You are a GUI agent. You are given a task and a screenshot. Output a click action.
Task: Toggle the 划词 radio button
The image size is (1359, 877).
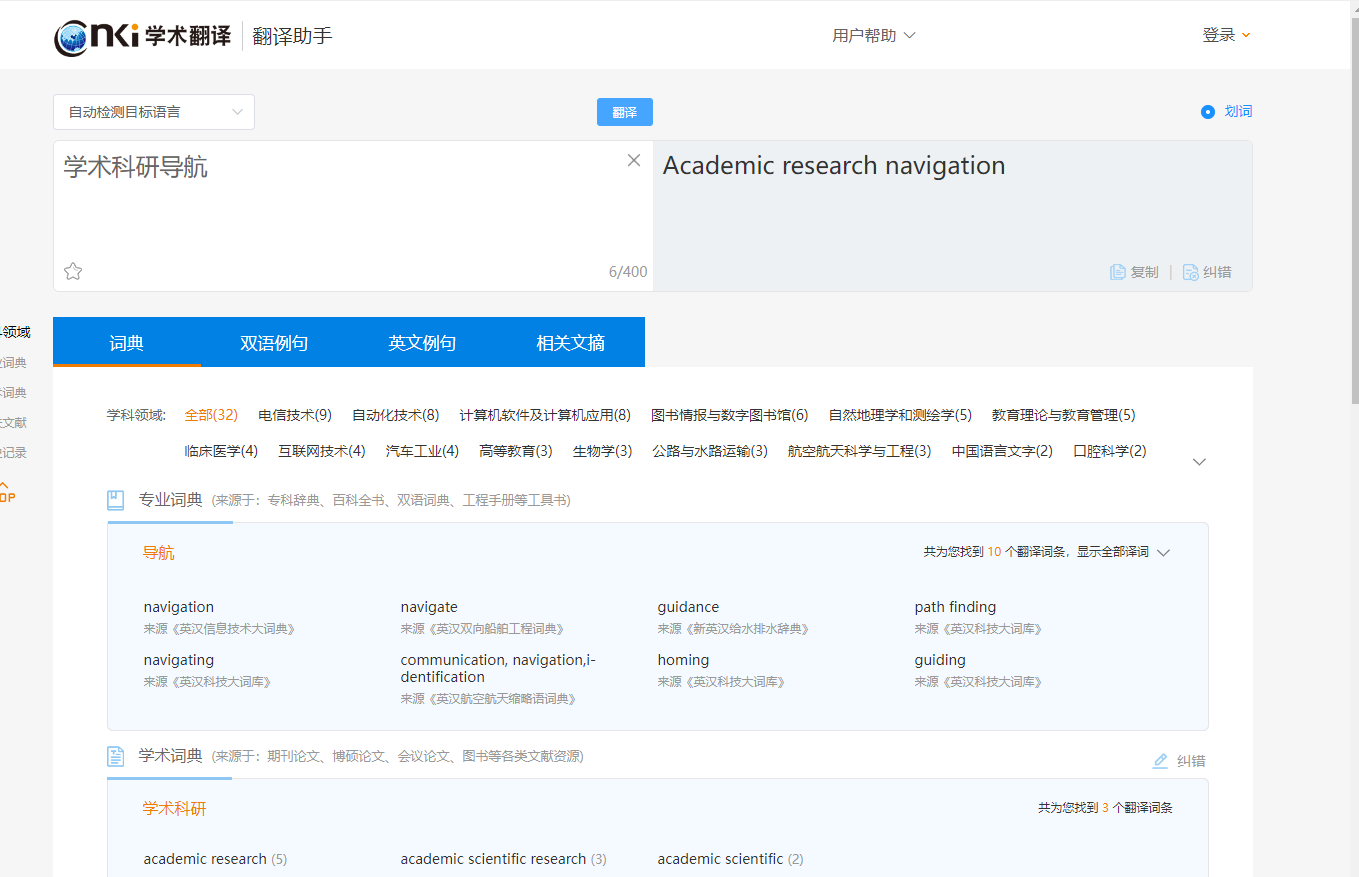[1208, 112]
